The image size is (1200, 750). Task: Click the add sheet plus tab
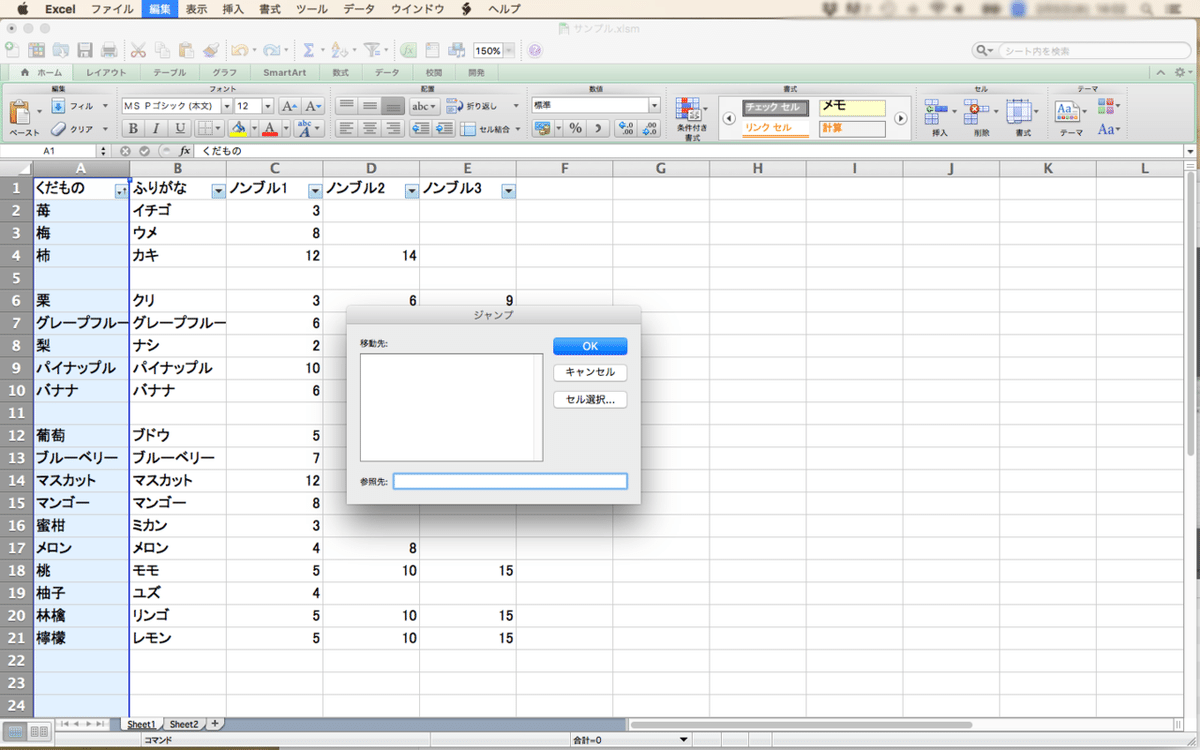[214, 724]
